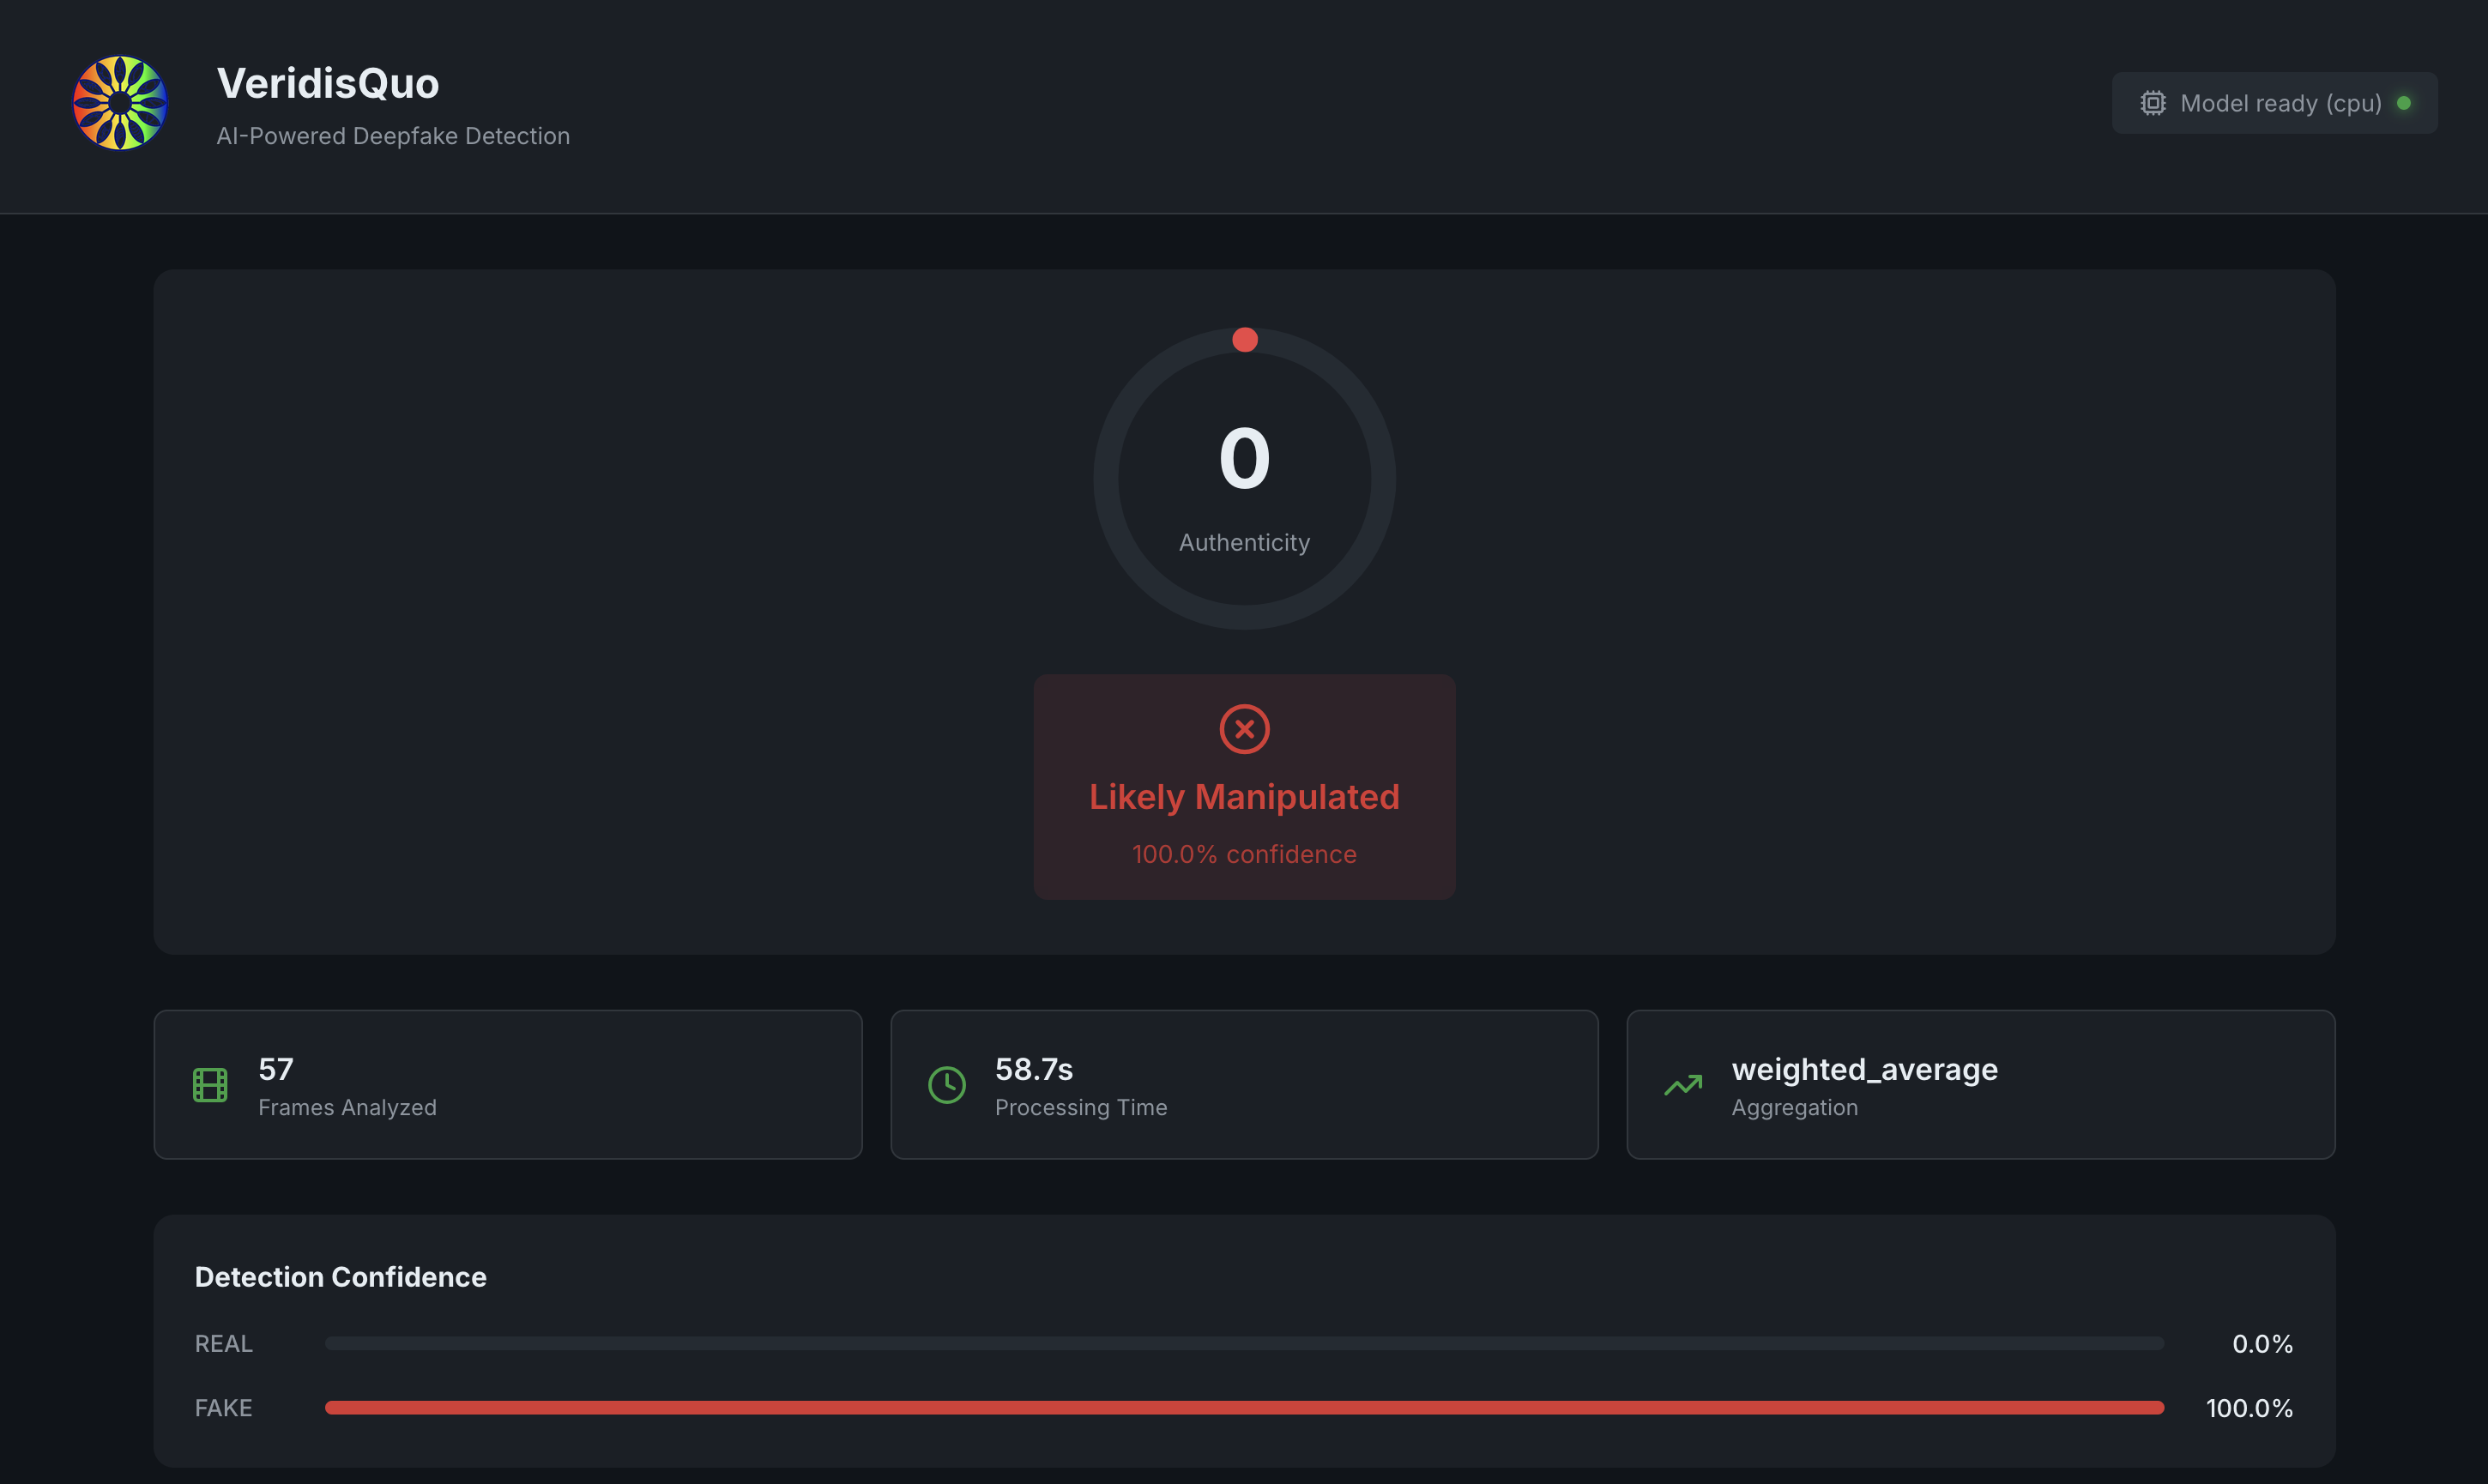Click the FAKE confidence progress bar
Viewport: 2488px width, 1484px height.
[x=1243, y=1407]
